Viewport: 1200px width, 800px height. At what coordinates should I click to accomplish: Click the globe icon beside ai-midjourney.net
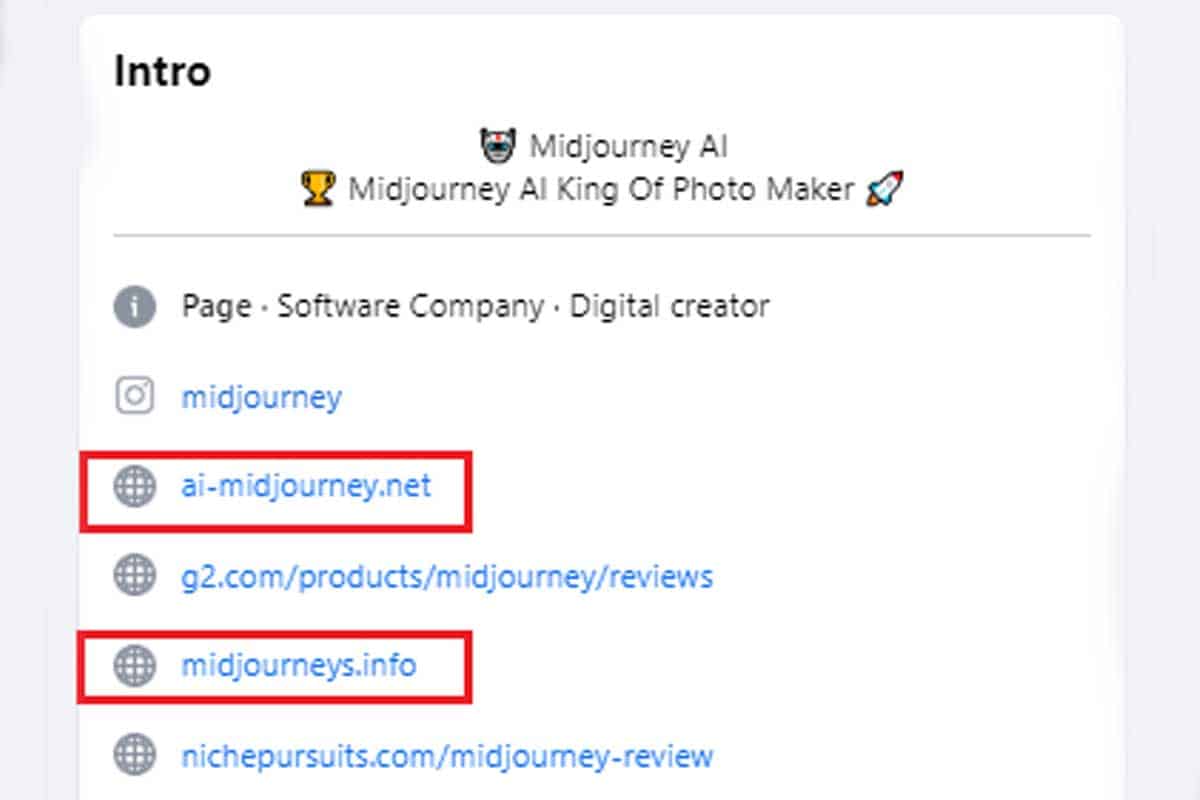point(134,487)
